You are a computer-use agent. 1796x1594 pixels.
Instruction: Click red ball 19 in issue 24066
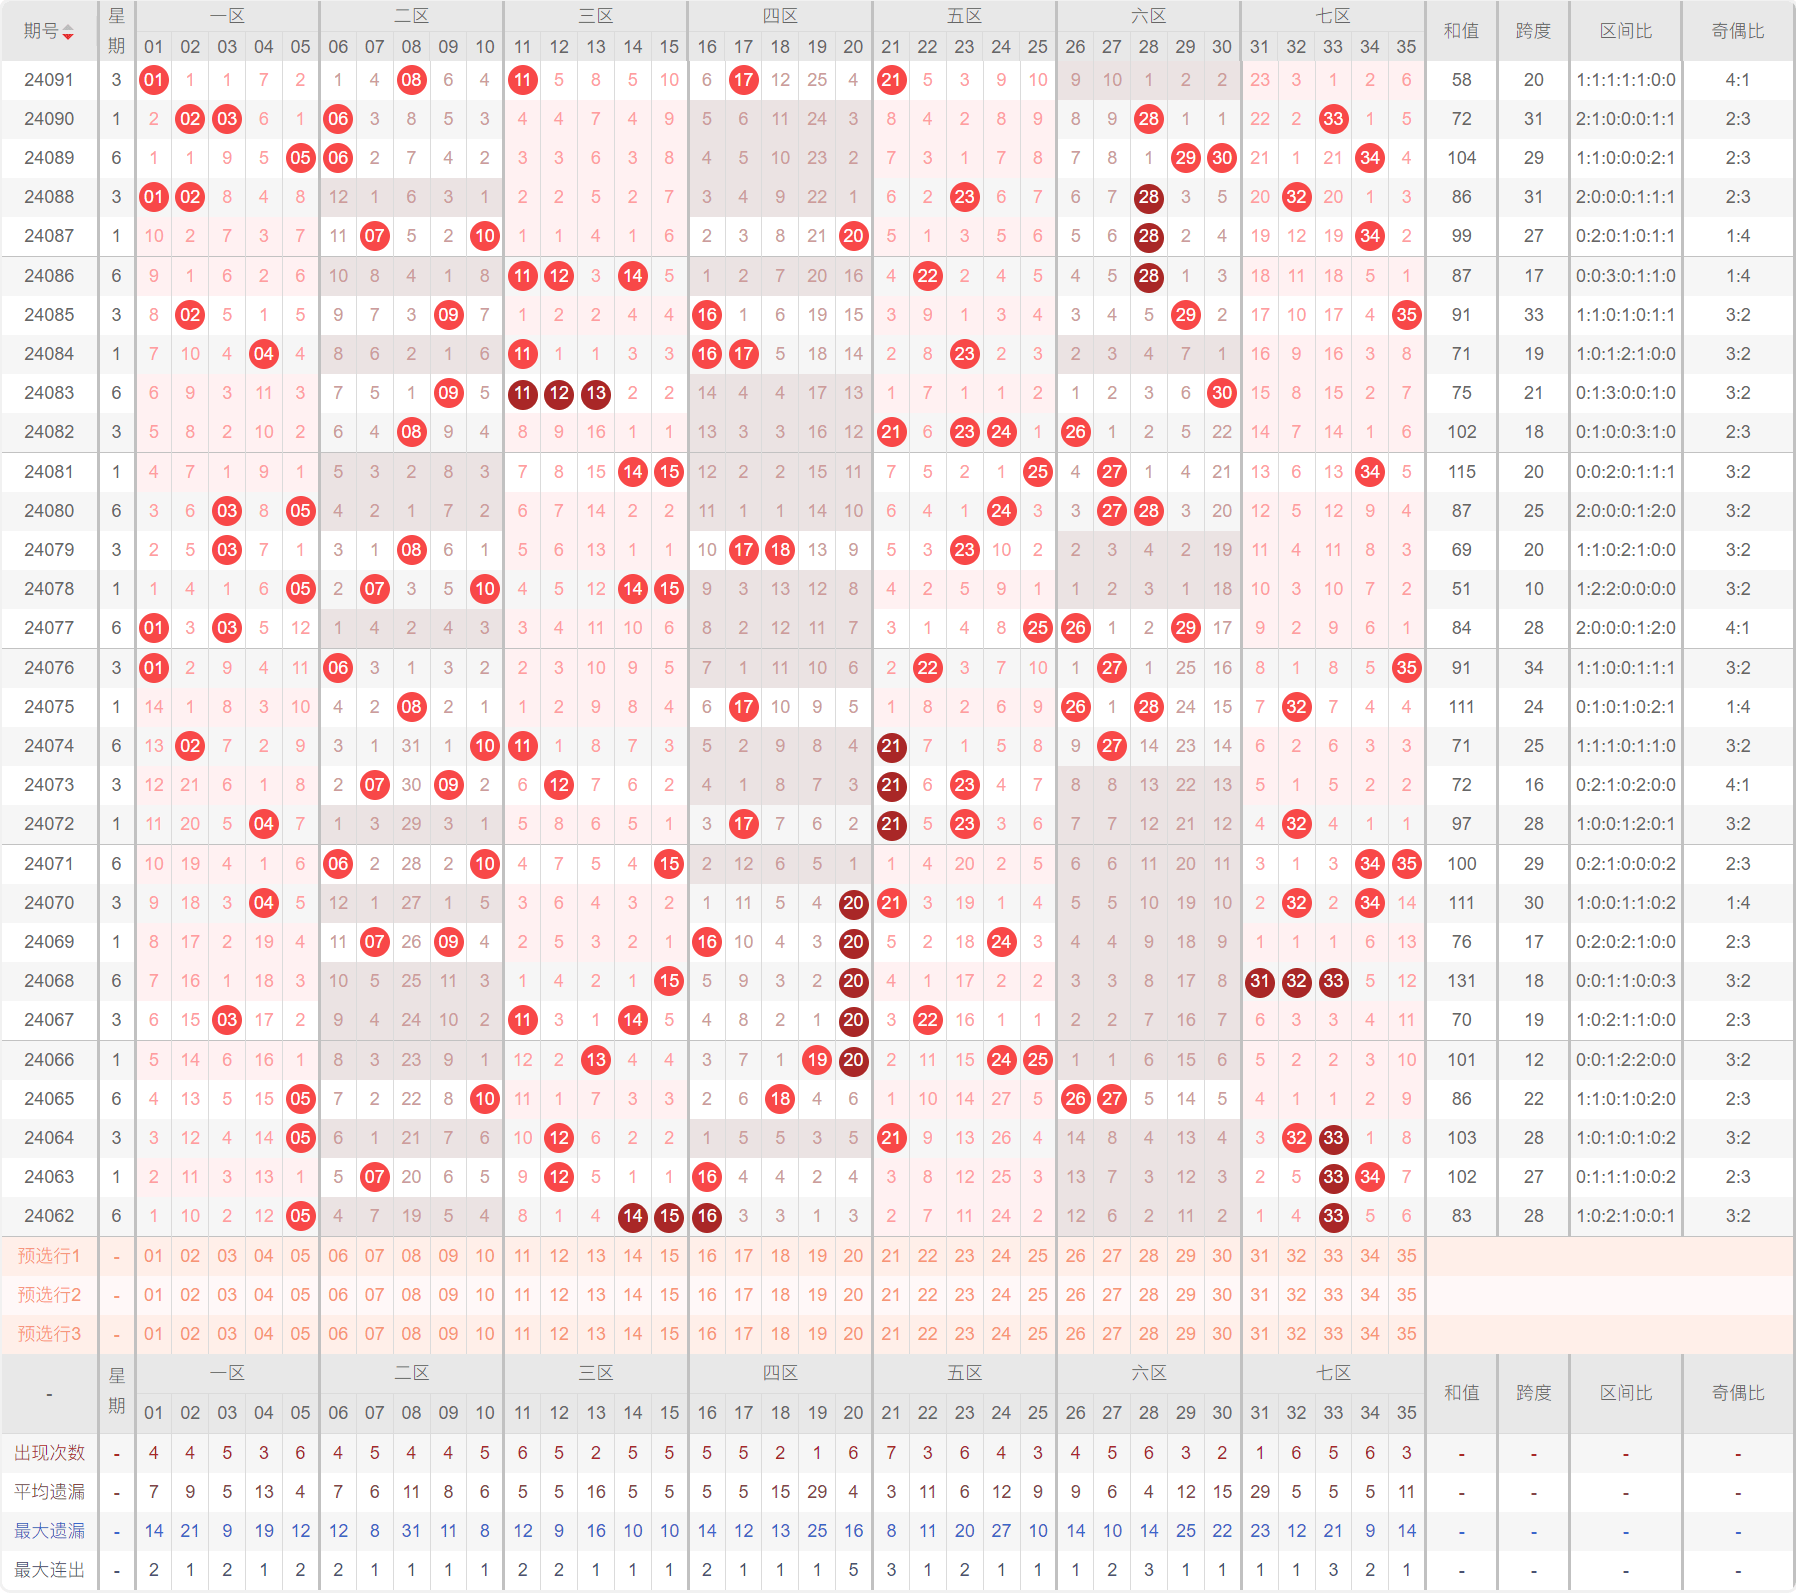817,1060
